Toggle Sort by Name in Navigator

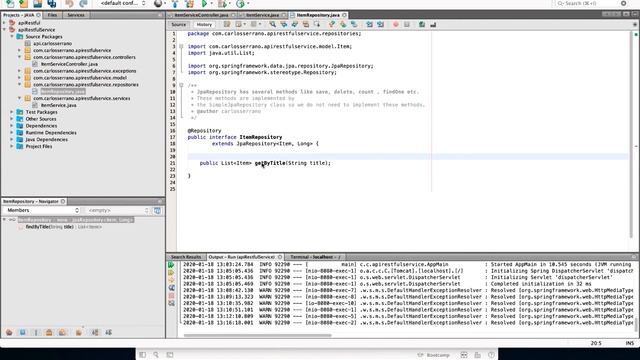(95, 332)
